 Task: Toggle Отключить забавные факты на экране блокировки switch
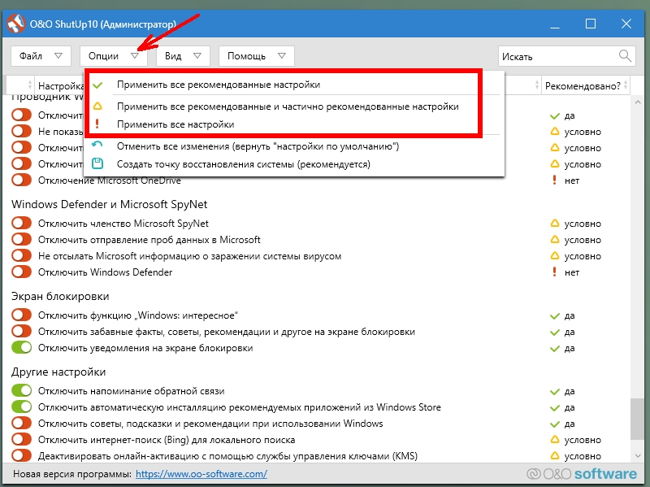pos(22,331)
